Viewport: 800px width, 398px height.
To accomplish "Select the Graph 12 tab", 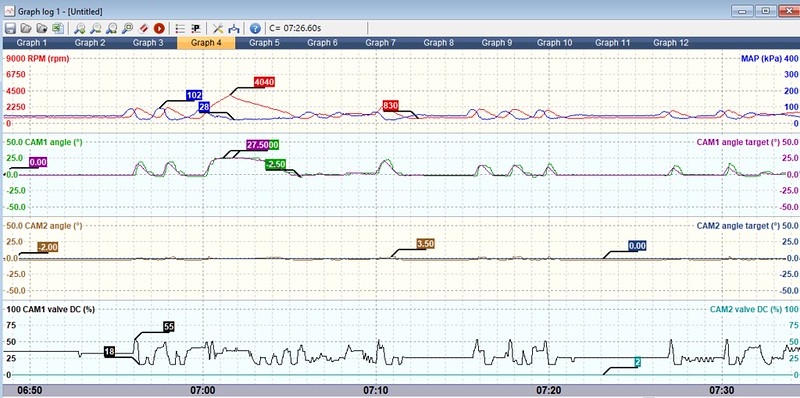I will [x=670, y=43].
